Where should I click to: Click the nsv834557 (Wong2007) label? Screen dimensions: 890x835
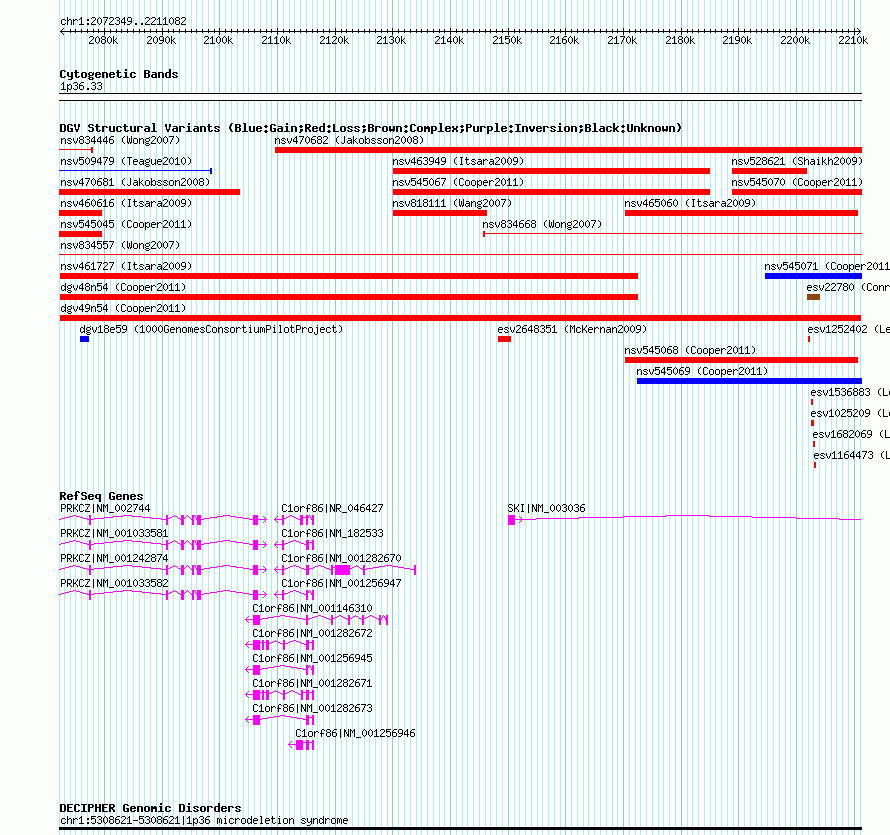coord(120,245)
